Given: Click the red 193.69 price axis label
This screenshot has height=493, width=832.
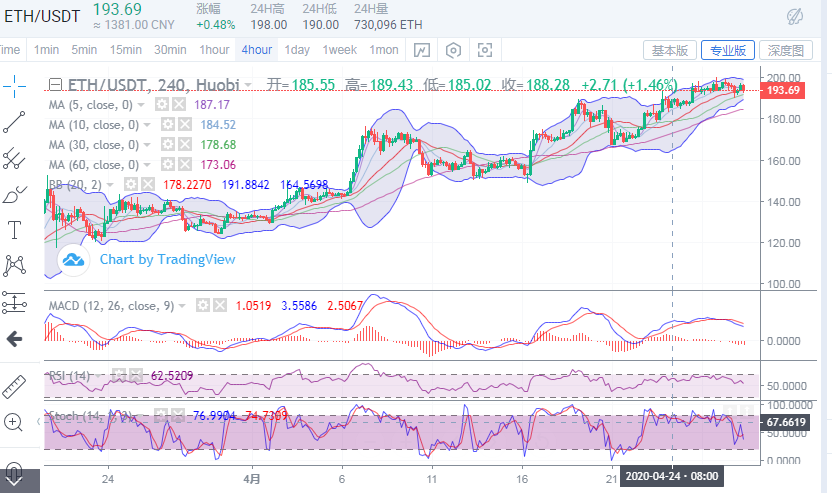Looking at the screenshot, I should 783,90.
